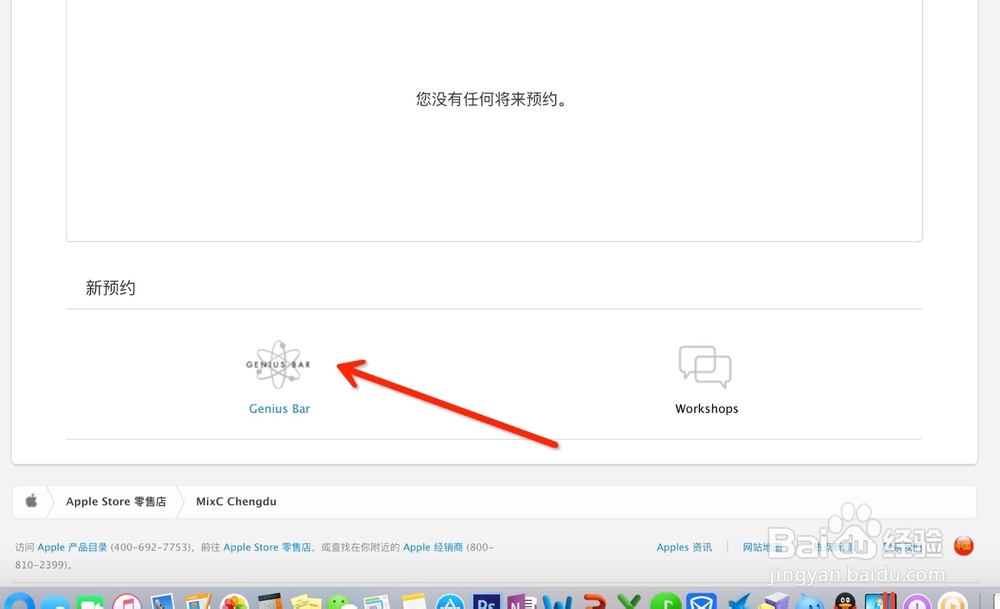Screen dimensions: 1000x609
Task: Click the China region flag icon
Action: click(x=964, y=546)
